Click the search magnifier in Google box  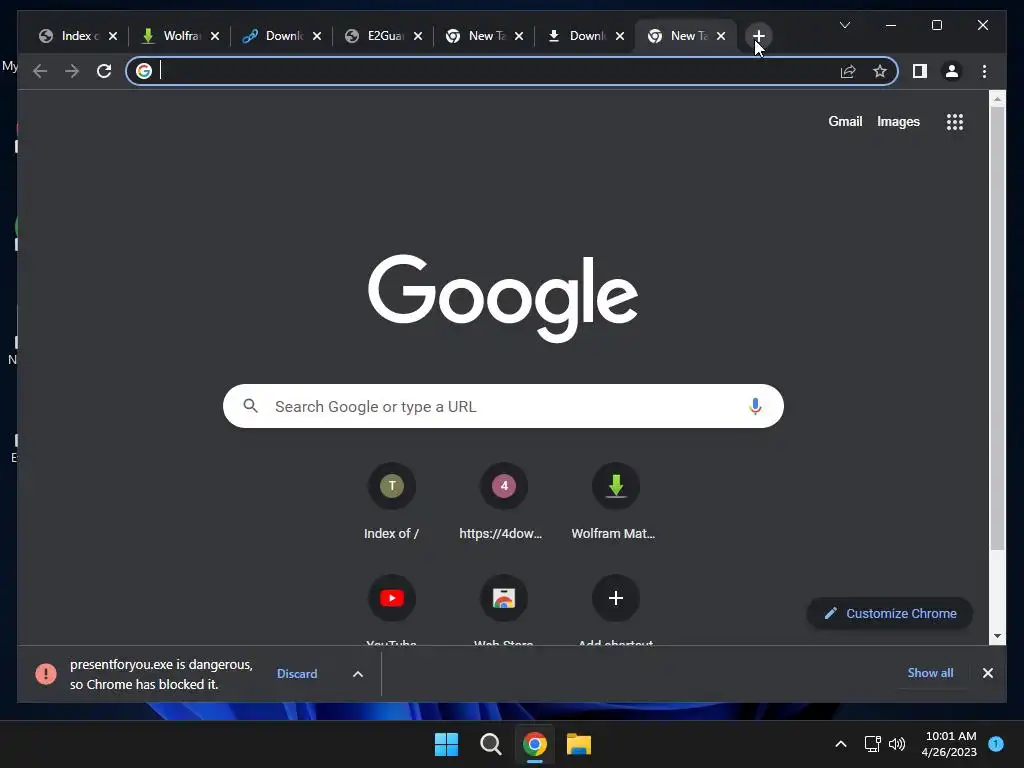pyautogui.click(x=250, y=406)
